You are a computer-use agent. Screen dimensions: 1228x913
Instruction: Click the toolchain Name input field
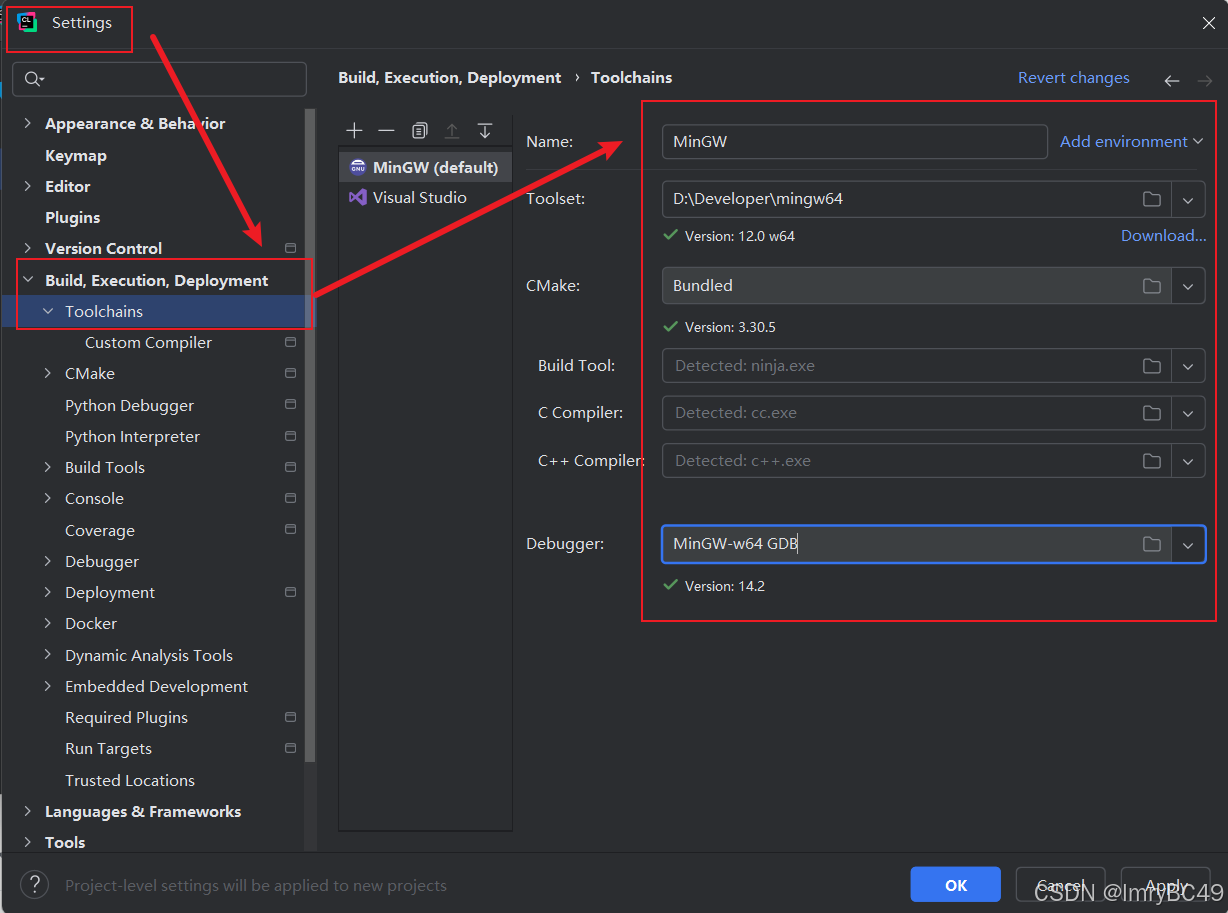click(854, 142)
